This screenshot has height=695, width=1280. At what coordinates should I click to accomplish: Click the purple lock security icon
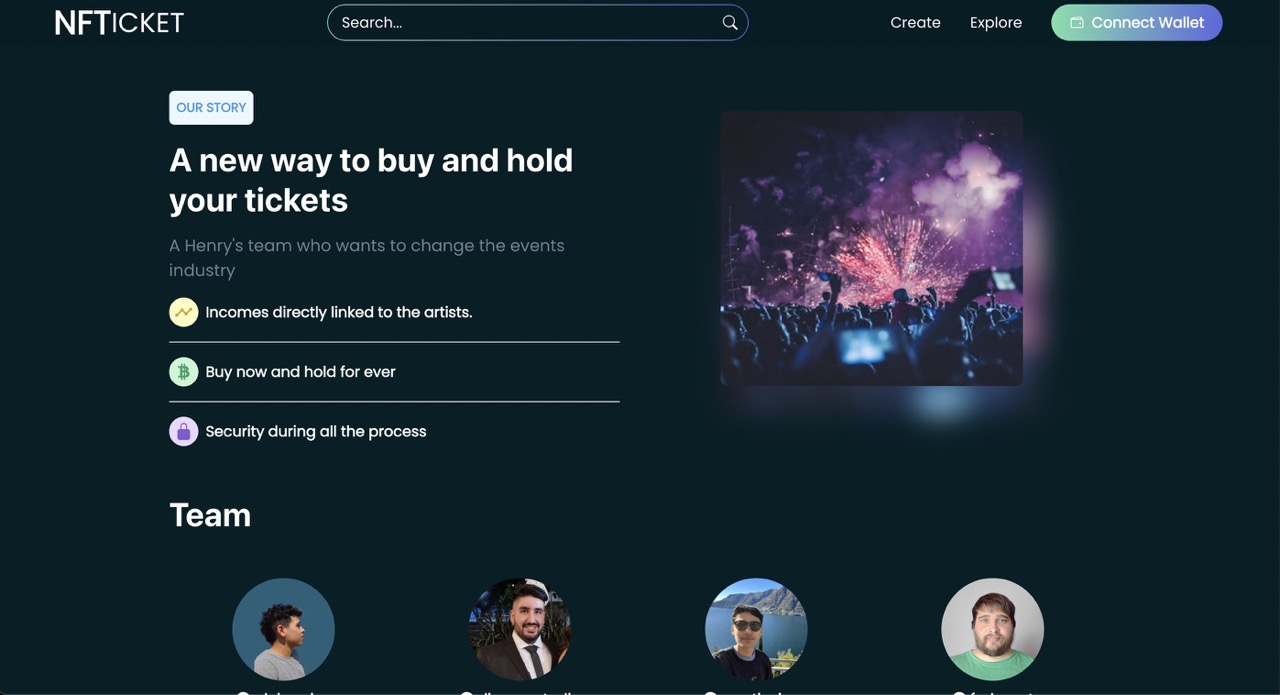click(x=183, y=431)
